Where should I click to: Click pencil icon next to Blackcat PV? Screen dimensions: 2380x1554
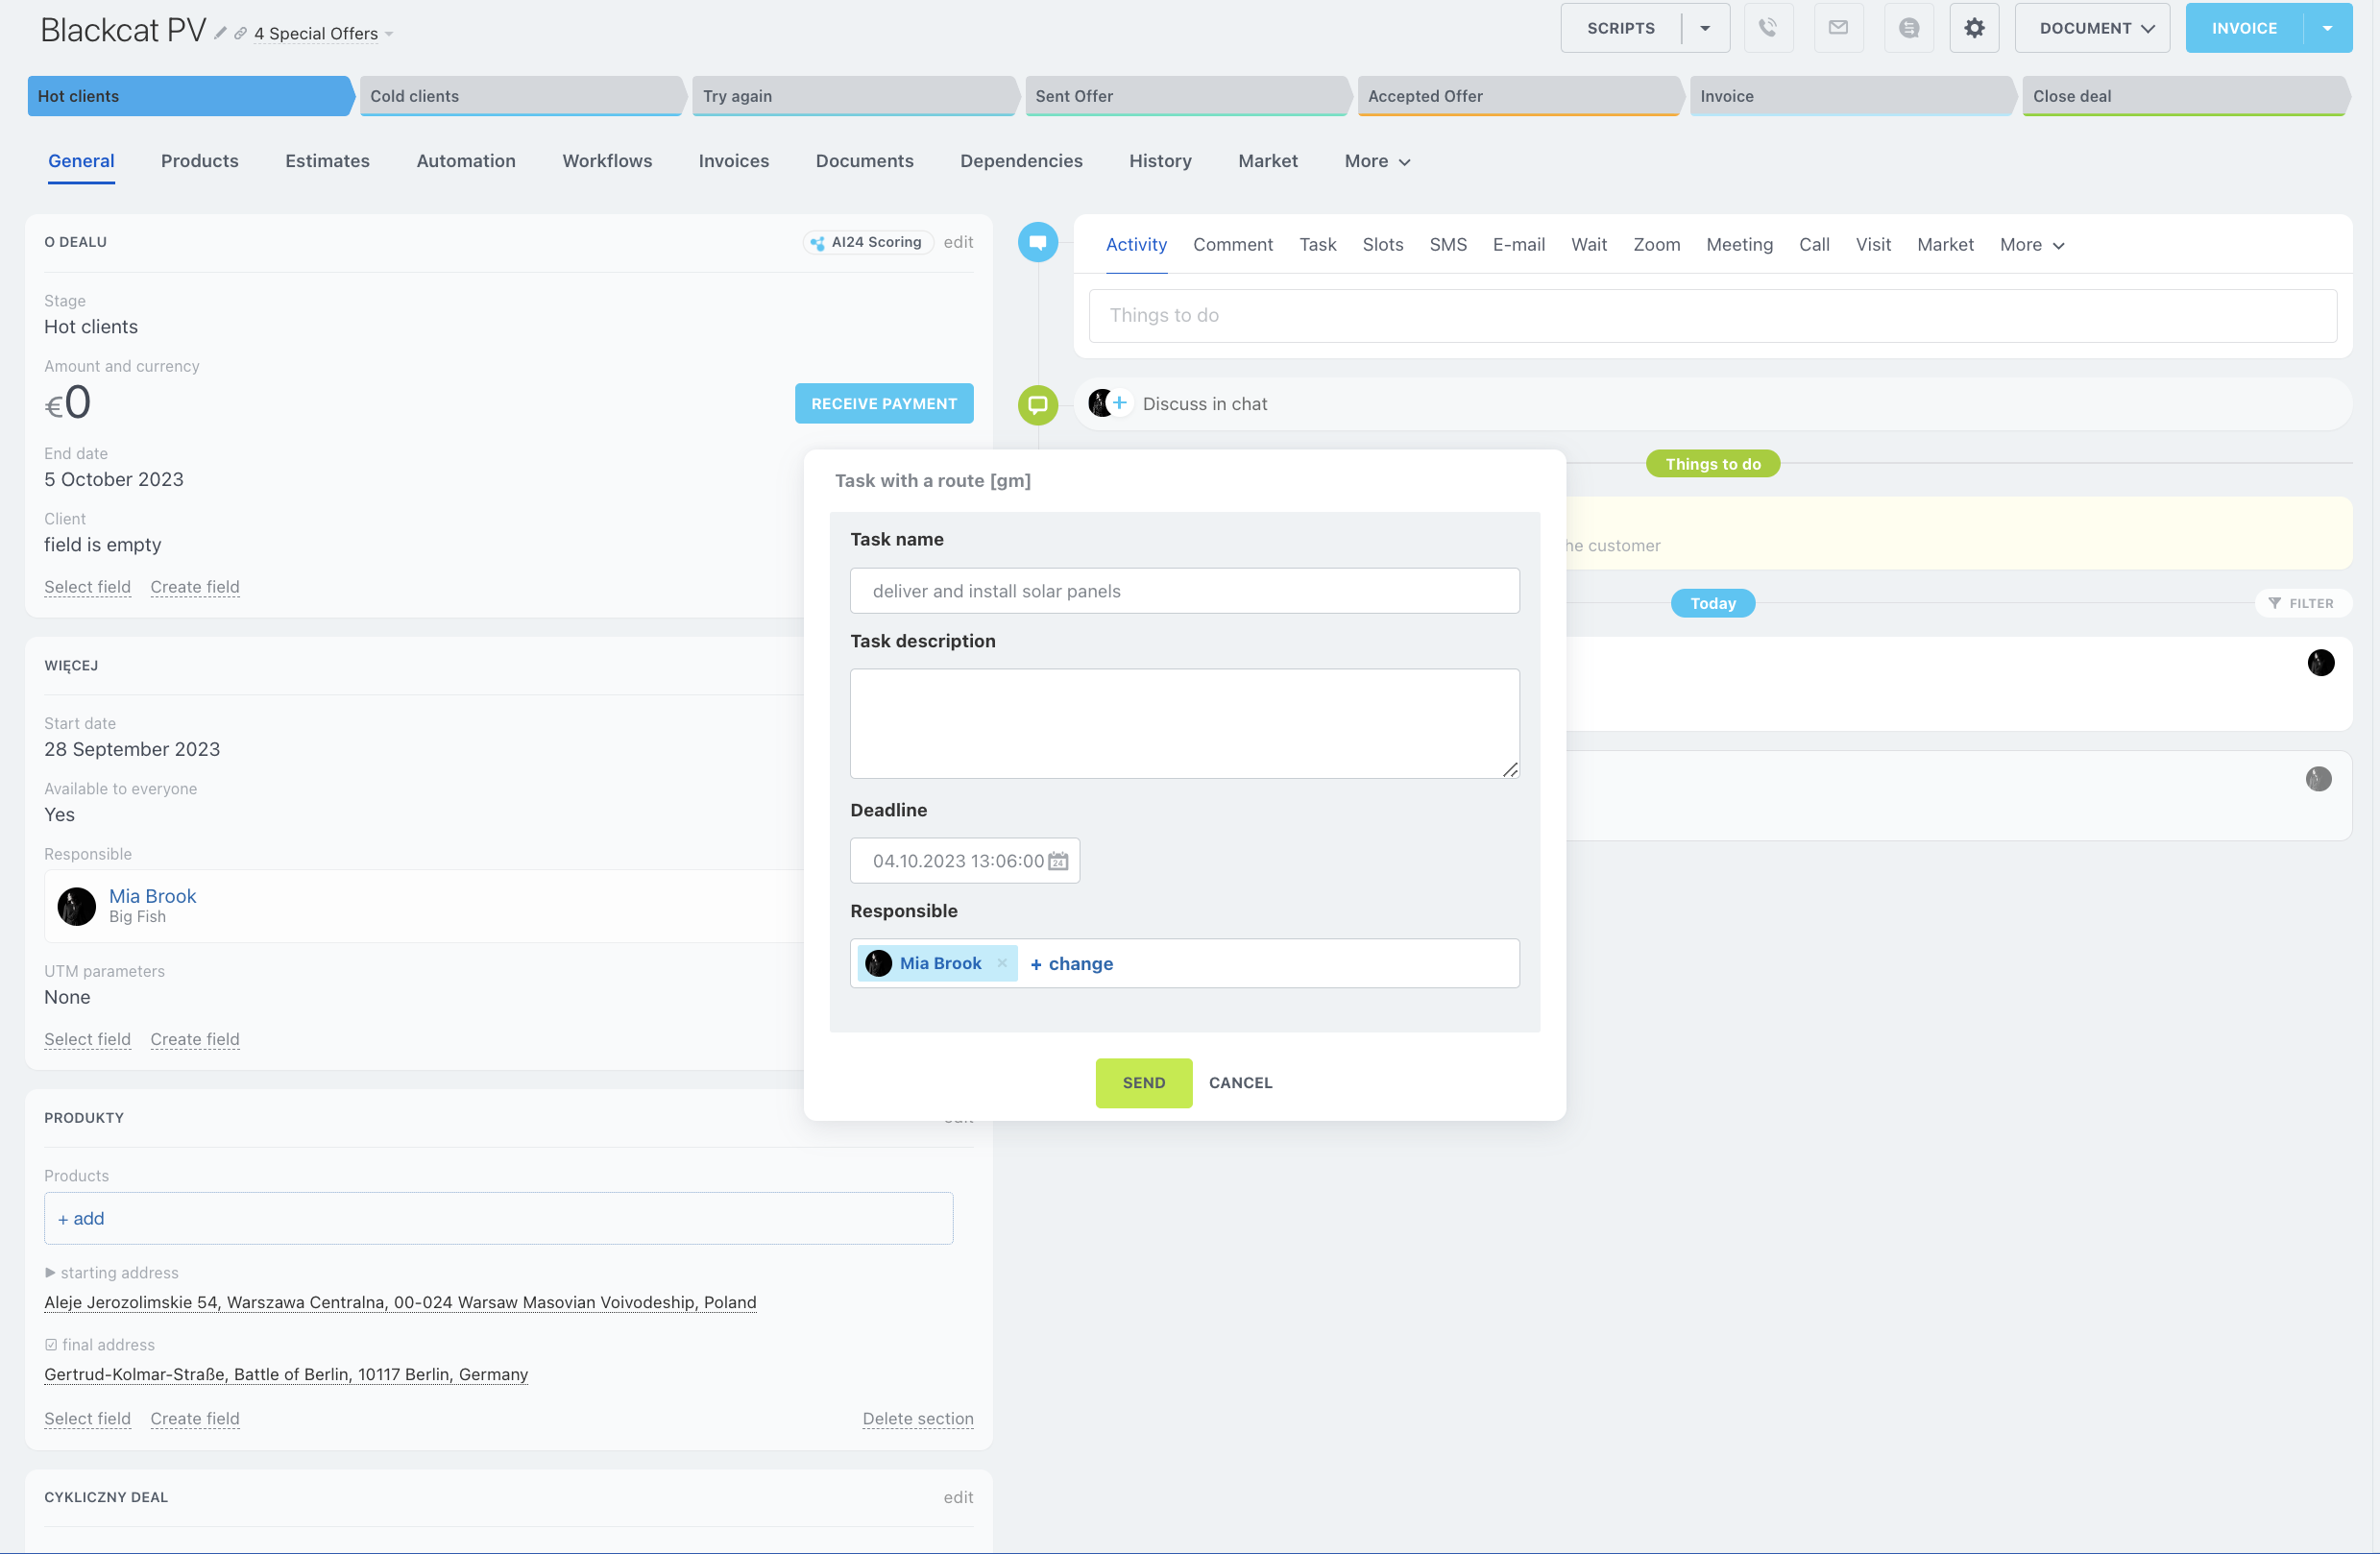click(x=220, y=33)
